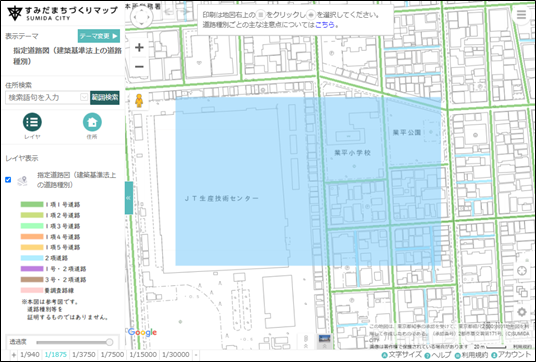Click the 業平公園 map label
Screen dimensions: 536x362
[x=407, y=132]
